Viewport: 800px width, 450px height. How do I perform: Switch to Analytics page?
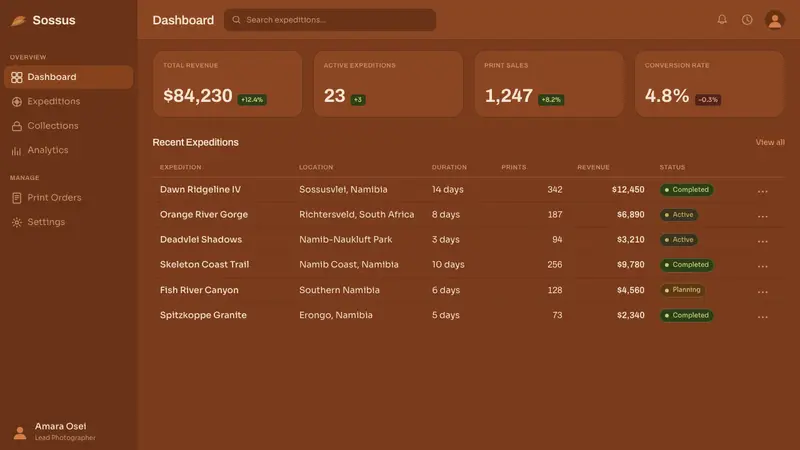click(68, 151)
